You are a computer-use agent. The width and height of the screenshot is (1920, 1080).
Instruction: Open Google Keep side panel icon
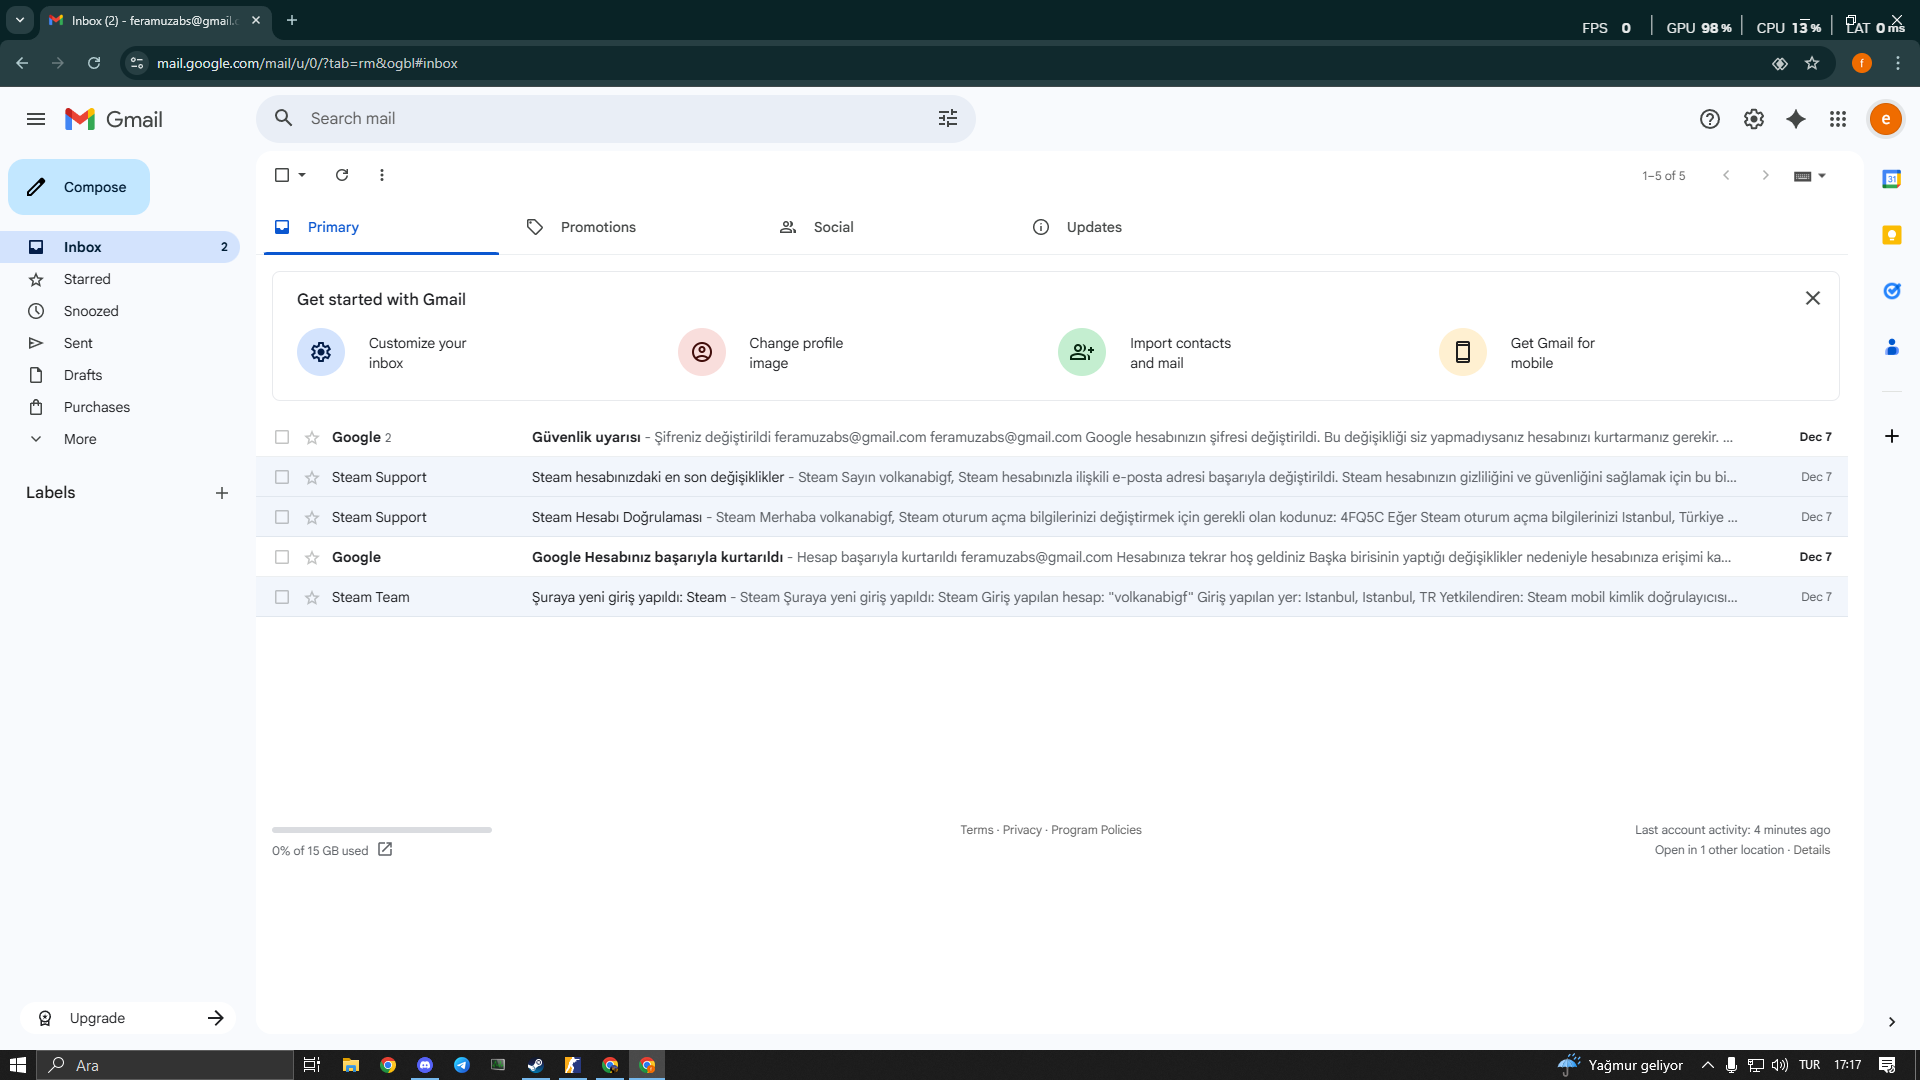click(x=1892, y=235)
